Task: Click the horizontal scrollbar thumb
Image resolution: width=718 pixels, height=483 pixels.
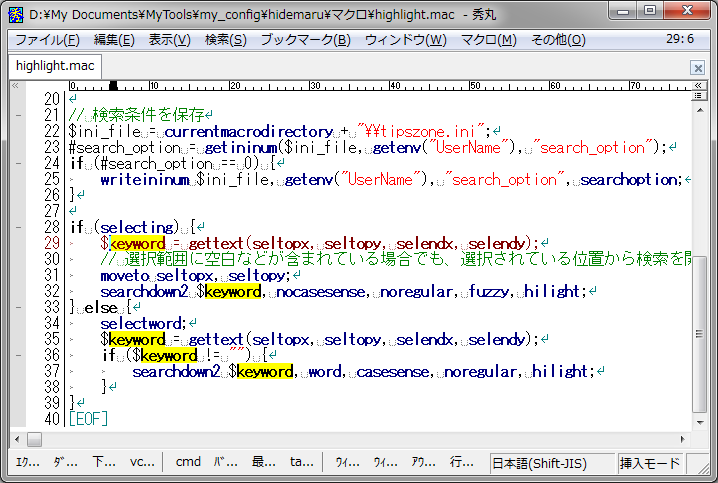Action: coord(34,440)
